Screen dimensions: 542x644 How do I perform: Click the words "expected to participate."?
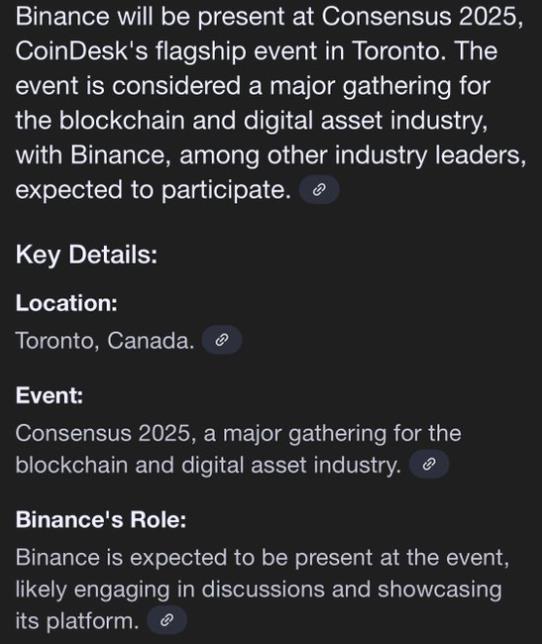[x=154, y=191]
